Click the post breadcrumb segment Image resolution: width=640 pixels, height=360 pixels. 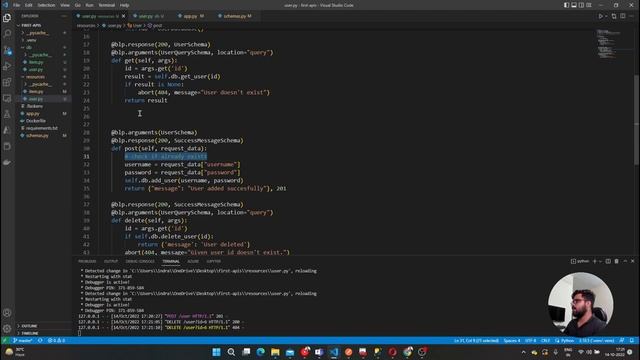point(155,25)
